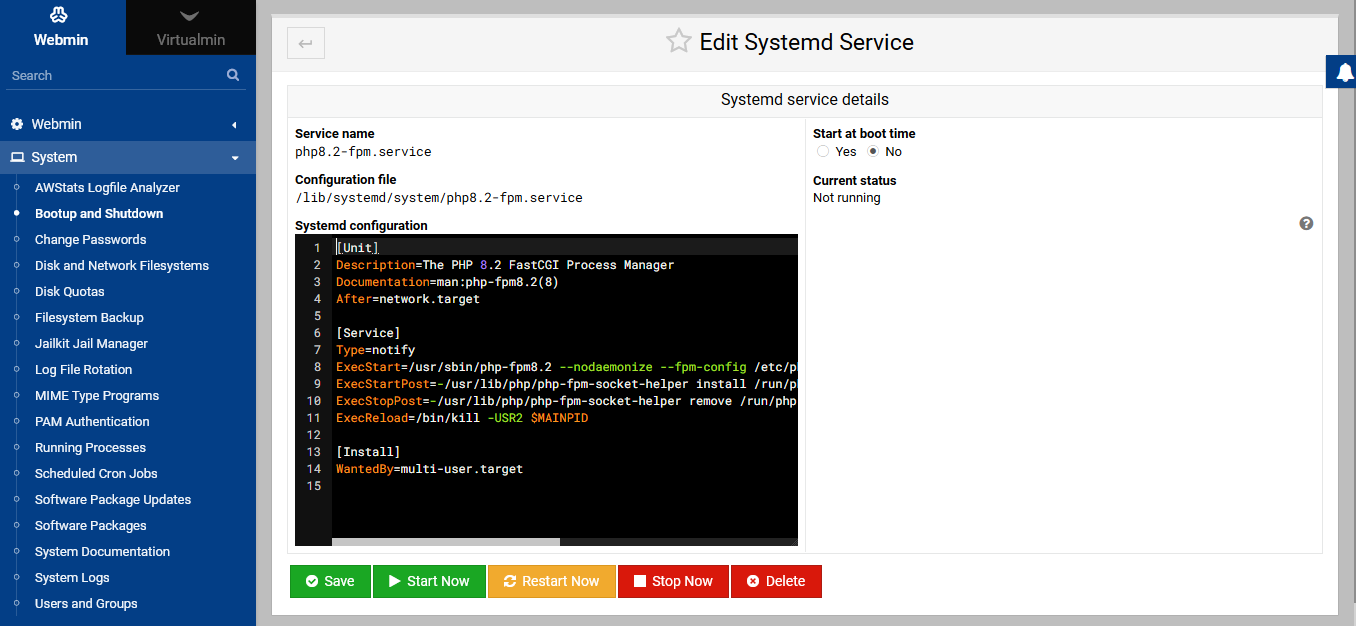1356x626 pixels.
Task: Click the [Service] line in editor
Action: tap(368, 333)
